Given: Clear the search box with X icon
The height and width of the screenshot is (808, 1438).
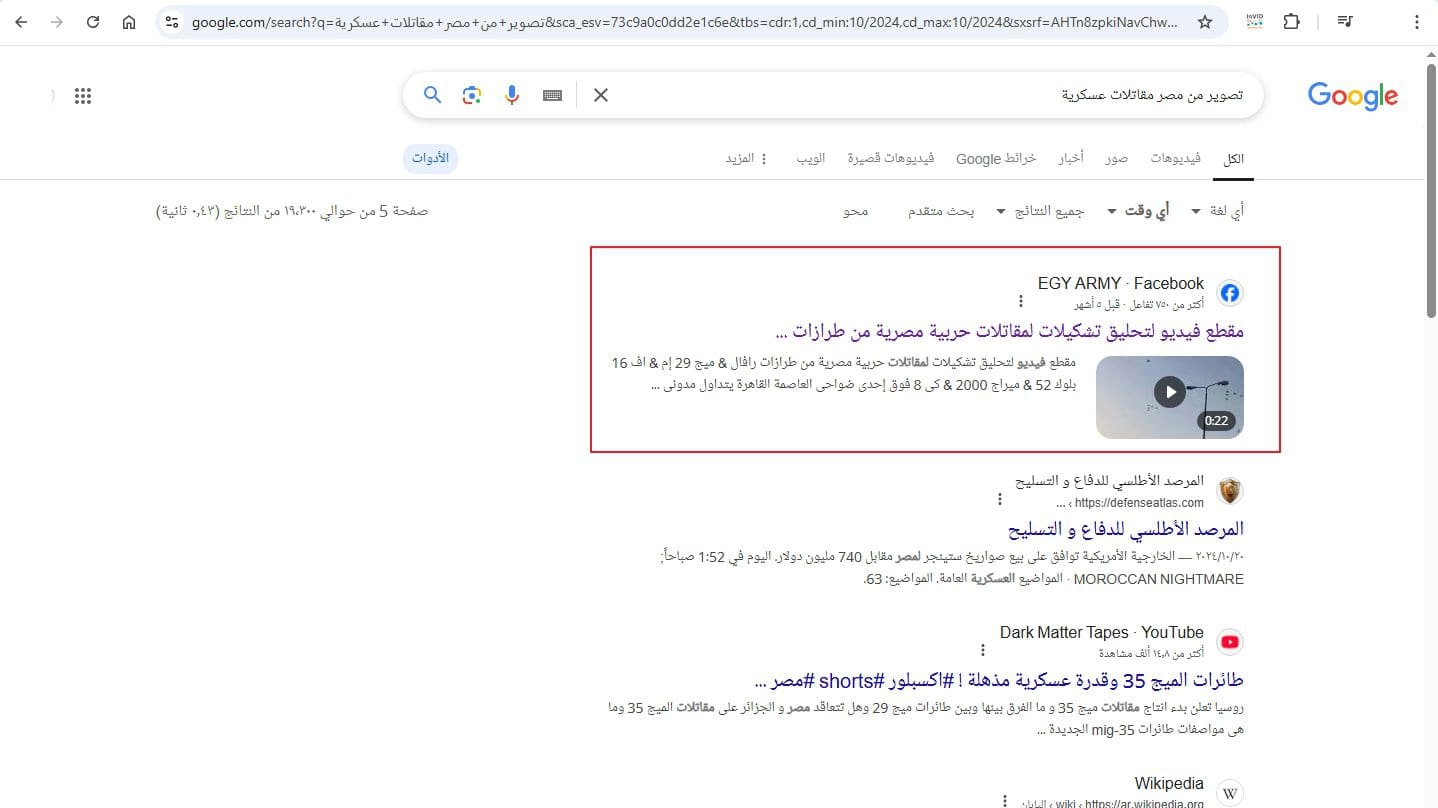Looking at the screenshot, I should (x=600, y=95).
